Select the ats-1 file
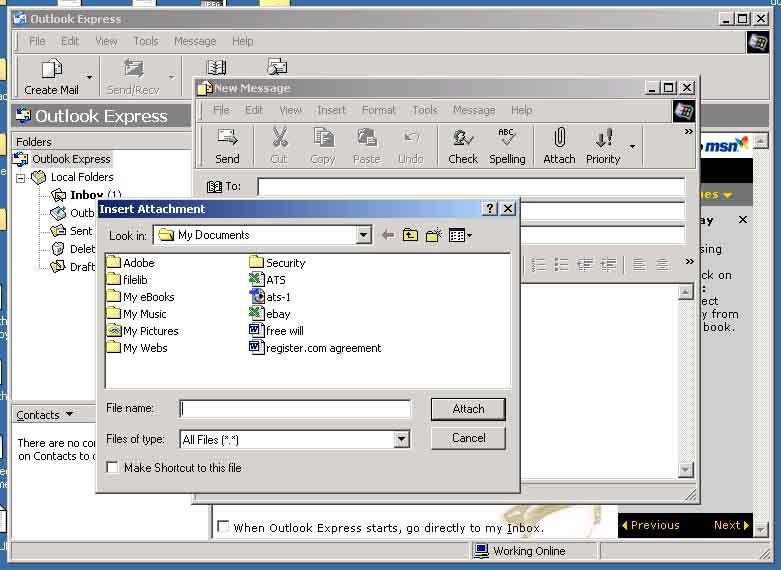This screenshot has width=781, height=570. pyautogui.click(x=269, y=296)
